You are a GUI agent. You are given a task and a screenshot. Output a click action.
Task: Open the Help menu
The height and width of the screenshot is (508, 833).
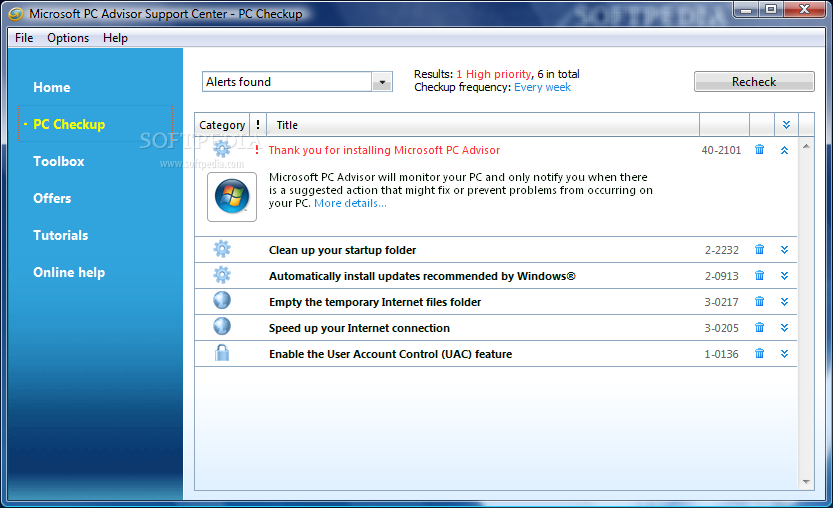coord(115,38)
